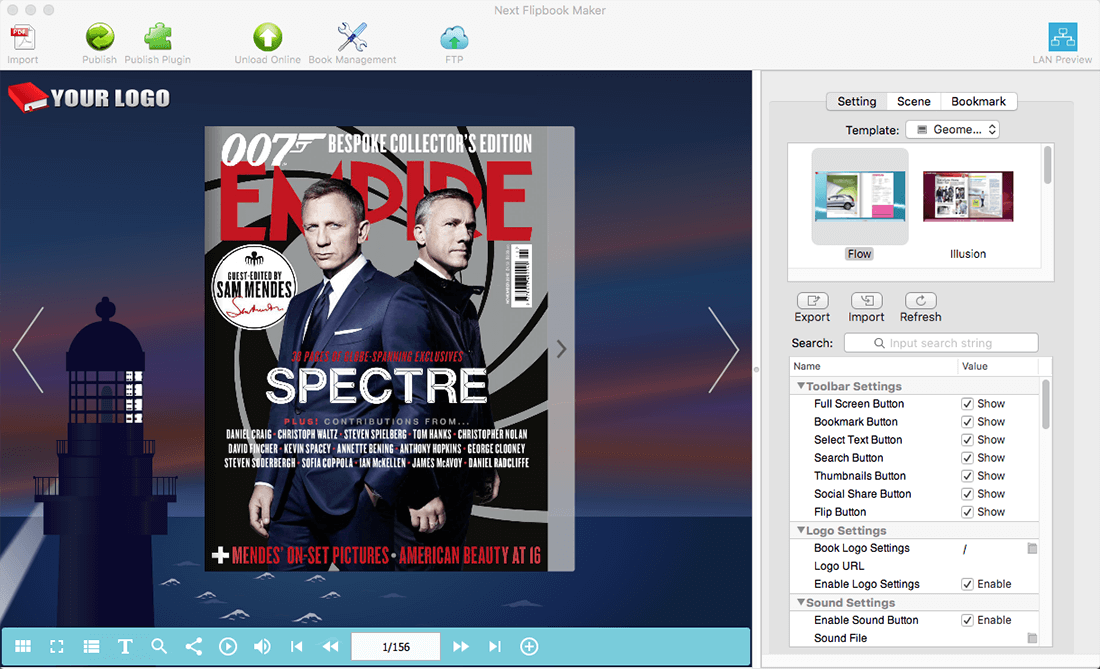Open Book Management tools icon
Image resolution: width=1100 pixels, height=669 pixels.
pyautogui.click(x=352, y=38)
